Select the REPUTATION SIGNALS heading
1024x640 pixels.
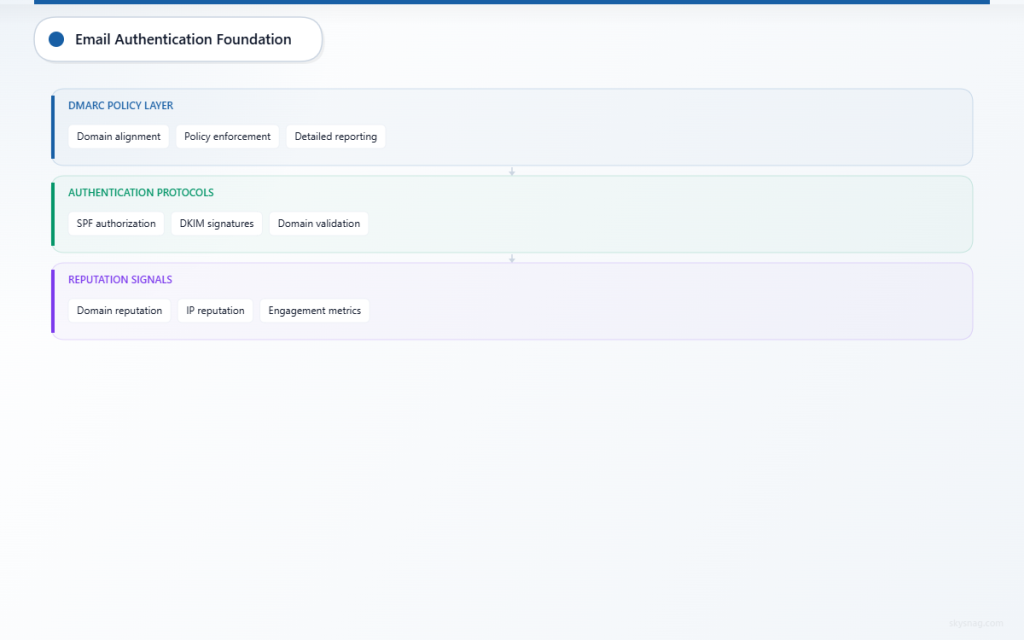click(120, 279)
